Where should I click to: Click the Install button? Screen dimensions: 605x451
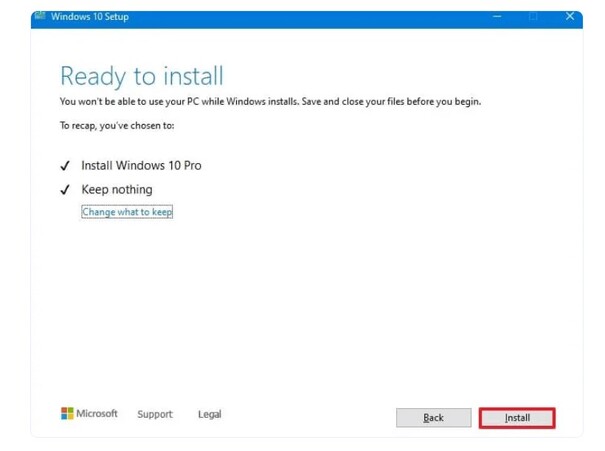pos(517,418)
